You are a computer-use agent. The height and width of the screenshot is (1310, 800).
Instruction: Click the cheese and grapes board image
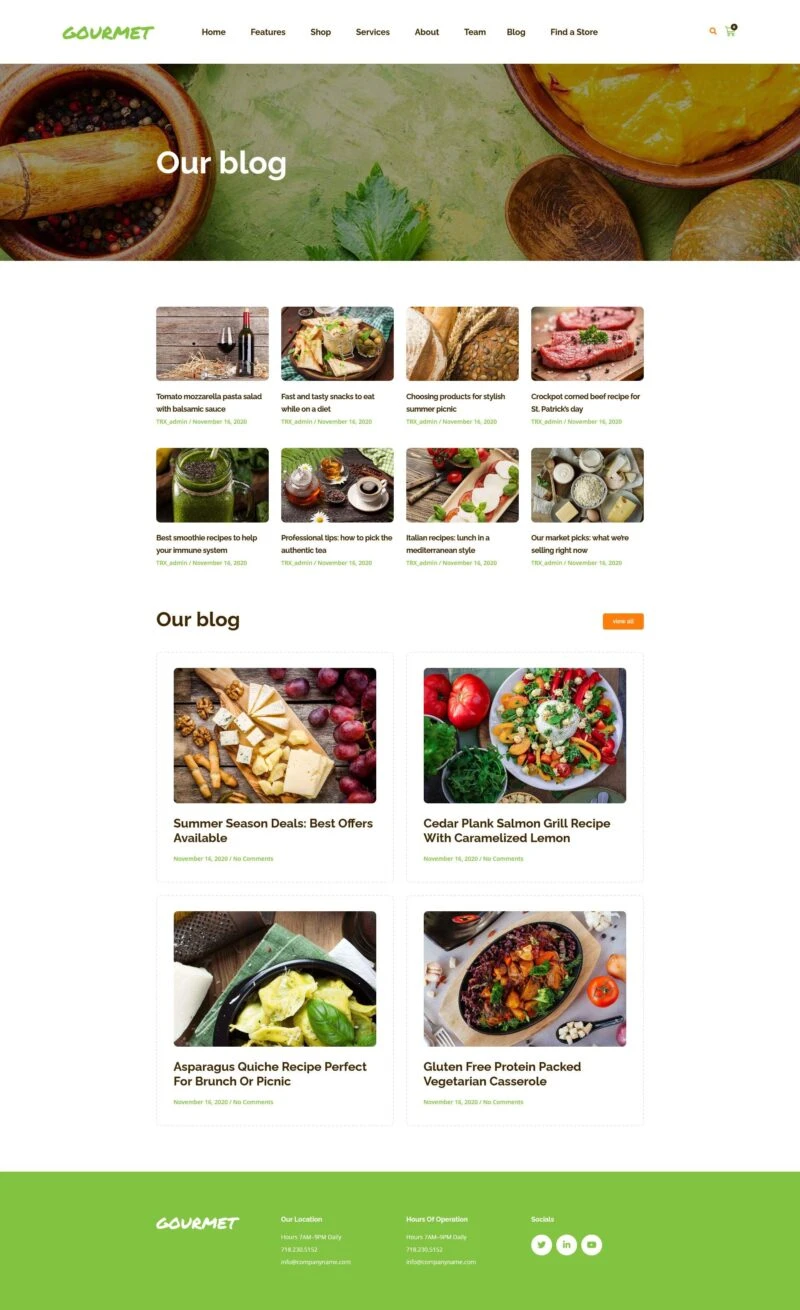(x=275, y=736)
